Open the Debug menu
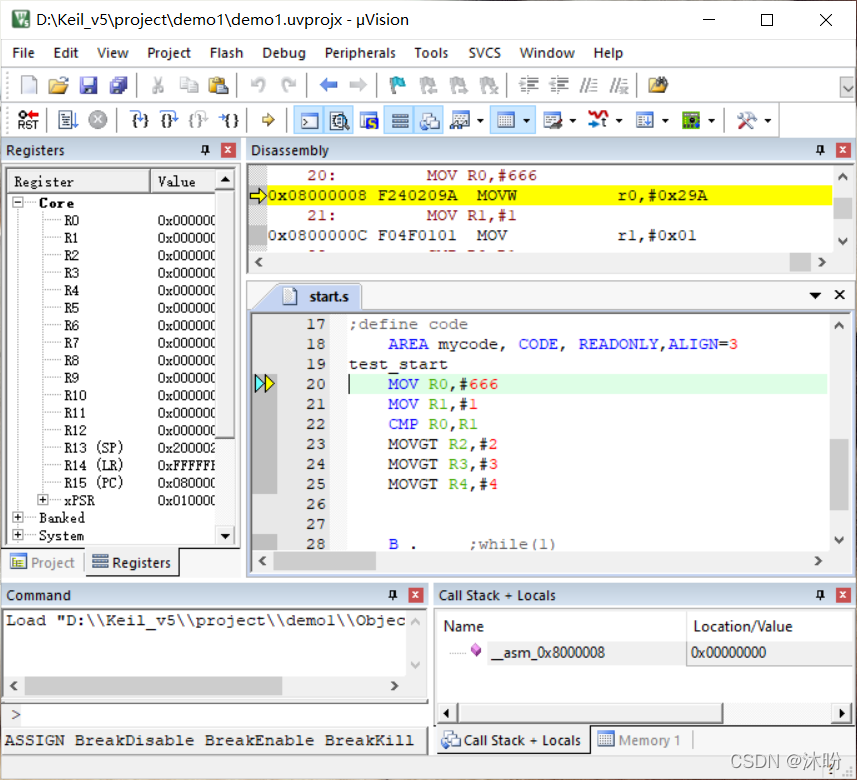This screenshot has height=780, width=857. [x=284, y=53]
